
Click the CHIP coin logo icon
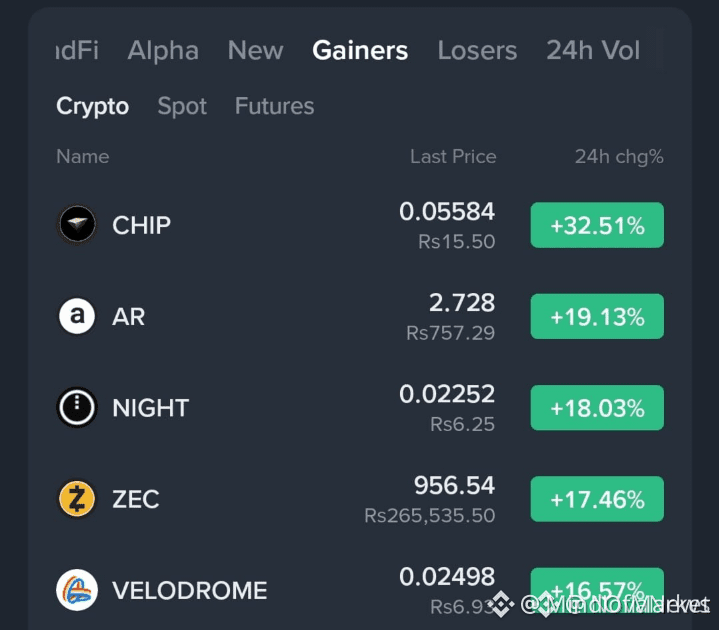pyautogui.click(x=77, y=225)
